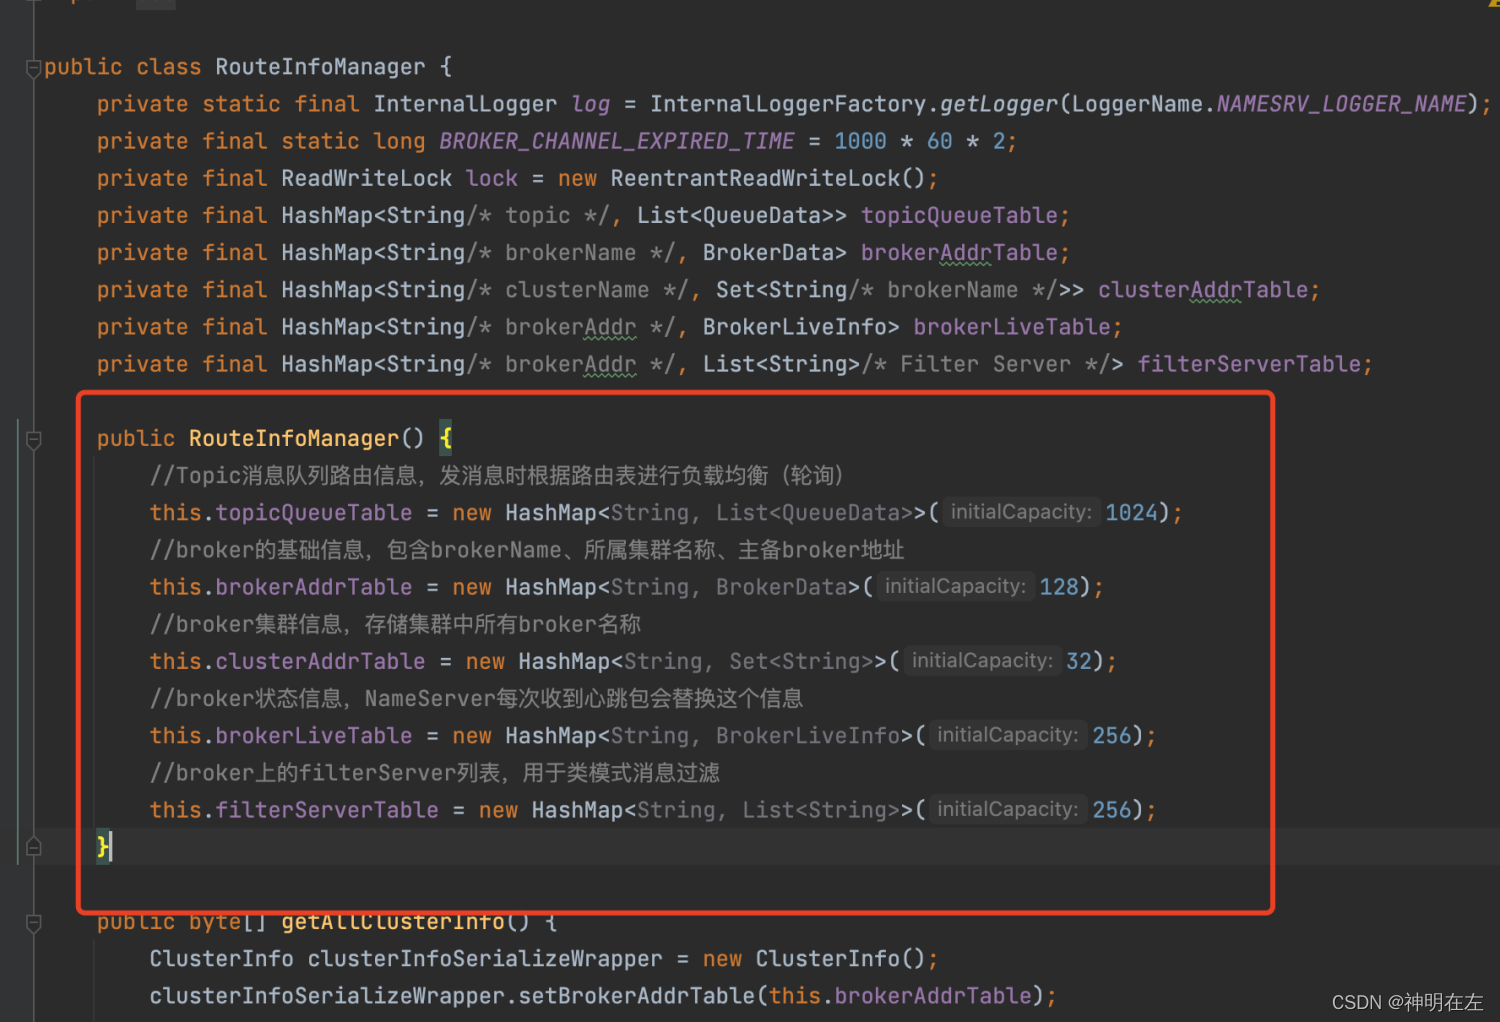Click the constructor's closing brace
Viewport: 1500px width, 1022px height.
[102, 846]
